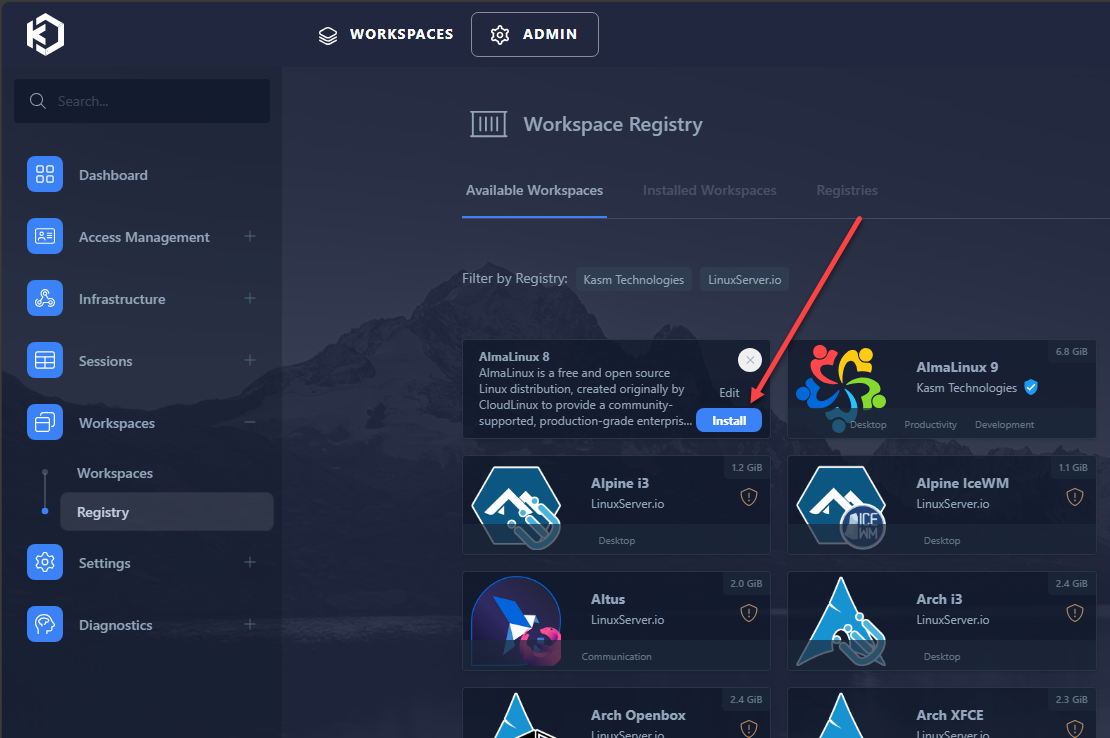Click the 1.2 GiB size on Alpine i3
This screenshot has width=1110, height=738.
point(747,468)
